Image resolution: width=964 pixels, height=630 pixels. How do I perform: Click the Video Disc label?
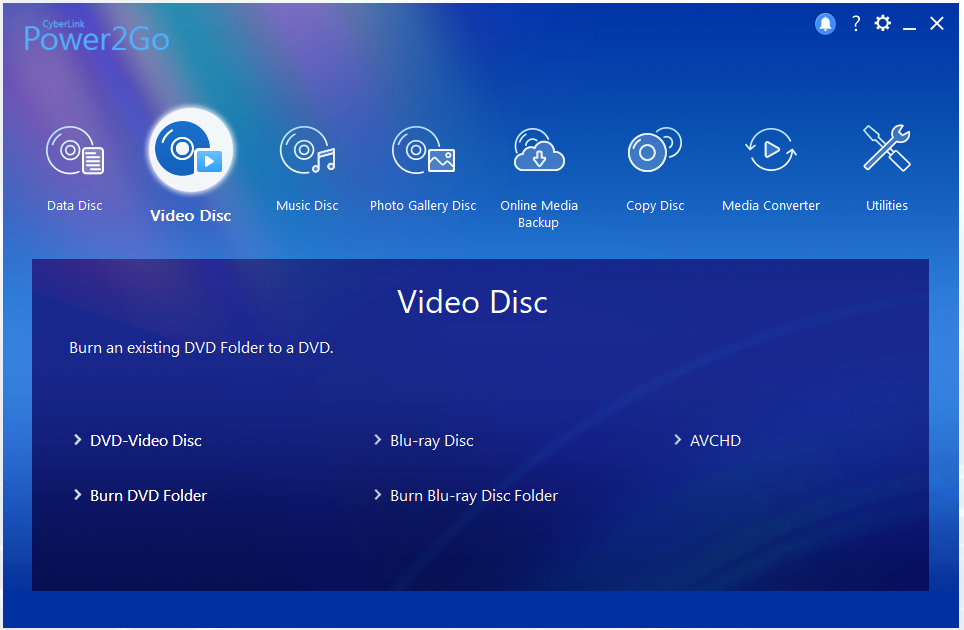[x=191, y=216]
